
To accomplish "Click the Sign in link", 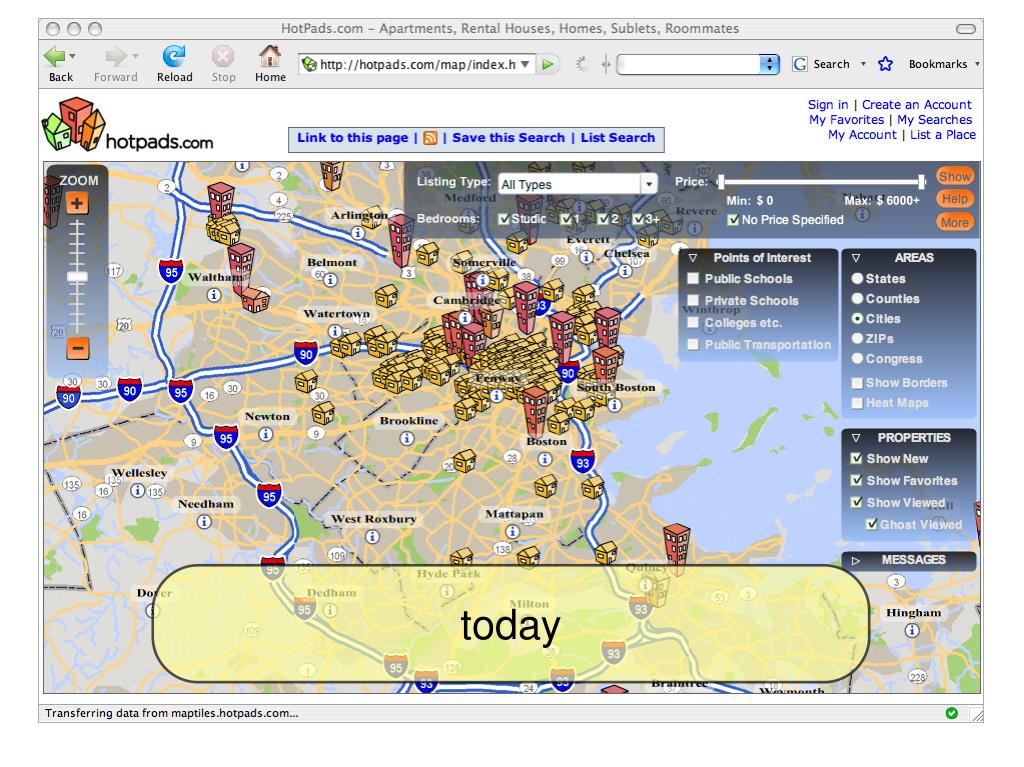I will tap(828, 105).
